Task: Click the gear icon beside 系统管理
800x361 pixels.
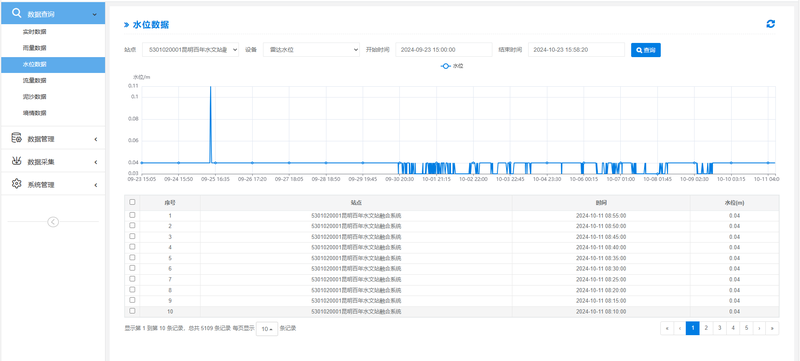Action: point(16,184)
